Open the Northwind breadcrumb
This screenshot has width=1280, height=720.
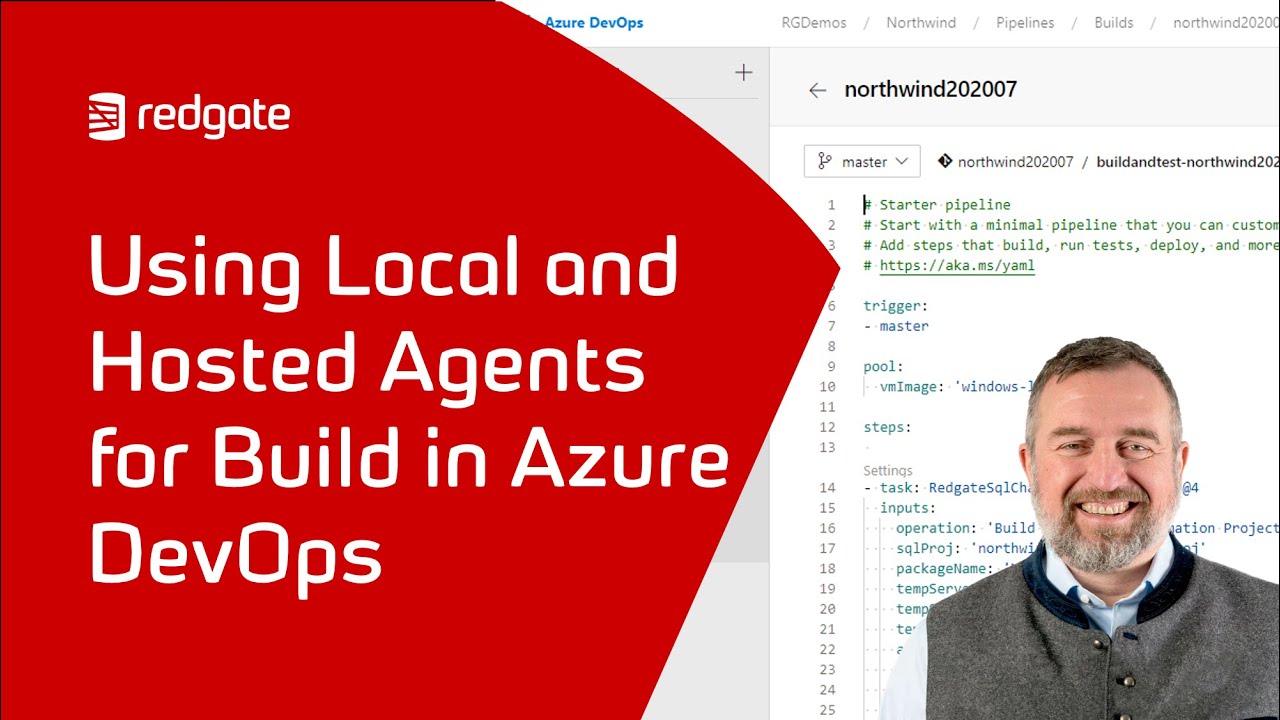(x=921, y=22)
